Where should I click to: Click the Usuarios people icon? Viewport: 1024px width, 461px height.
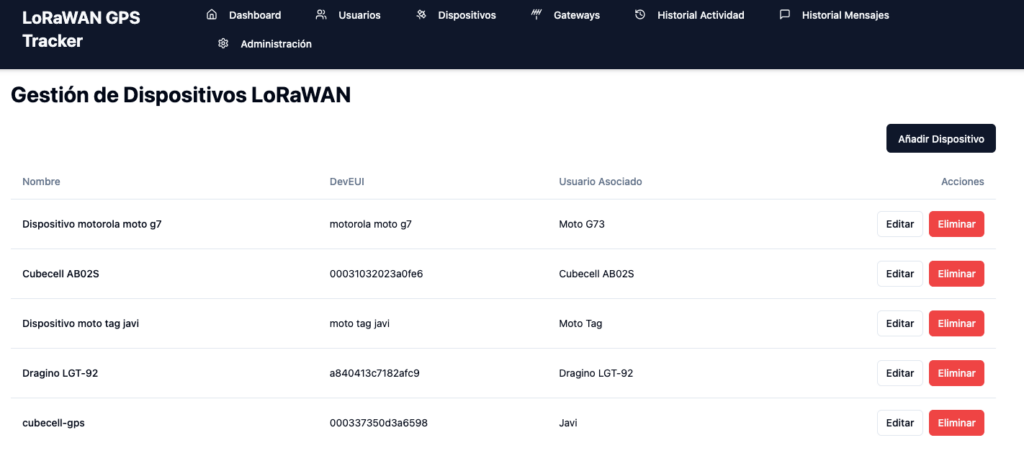tap(321, 15)
